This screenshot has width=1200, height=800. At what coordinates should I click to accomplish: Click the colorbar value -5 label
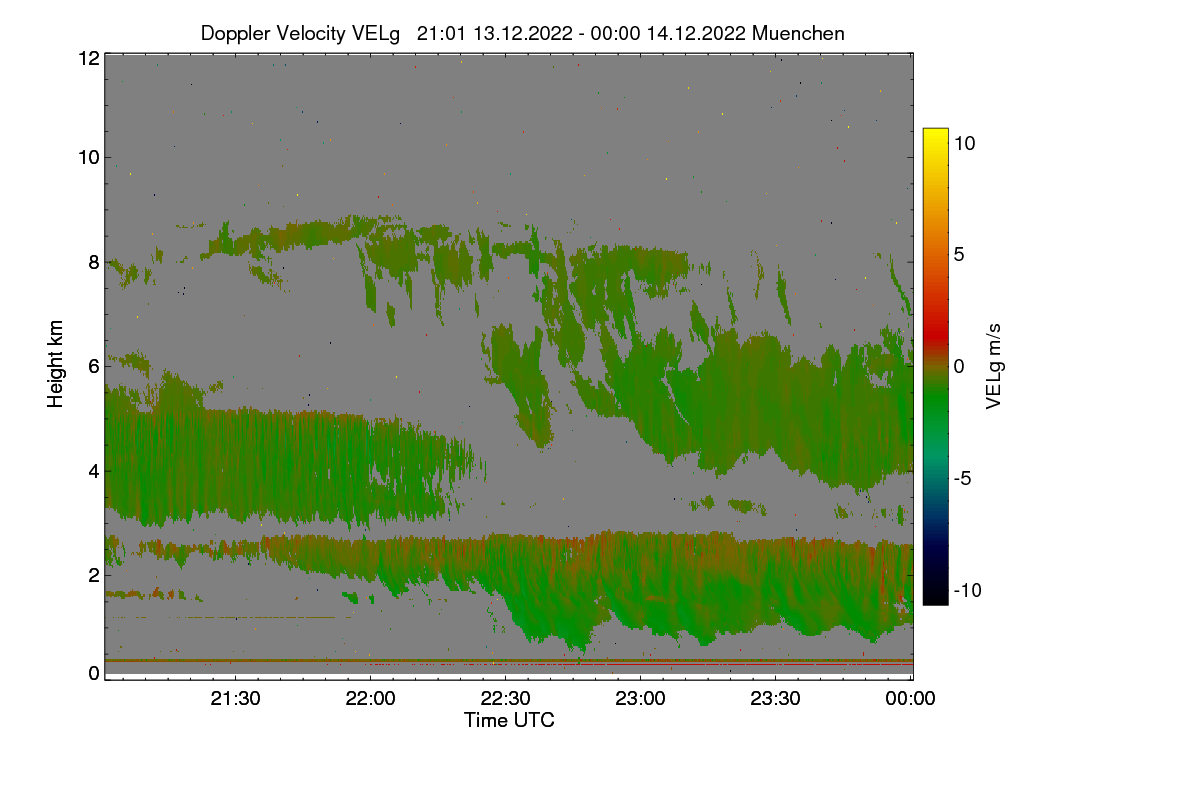coord(962,478)
